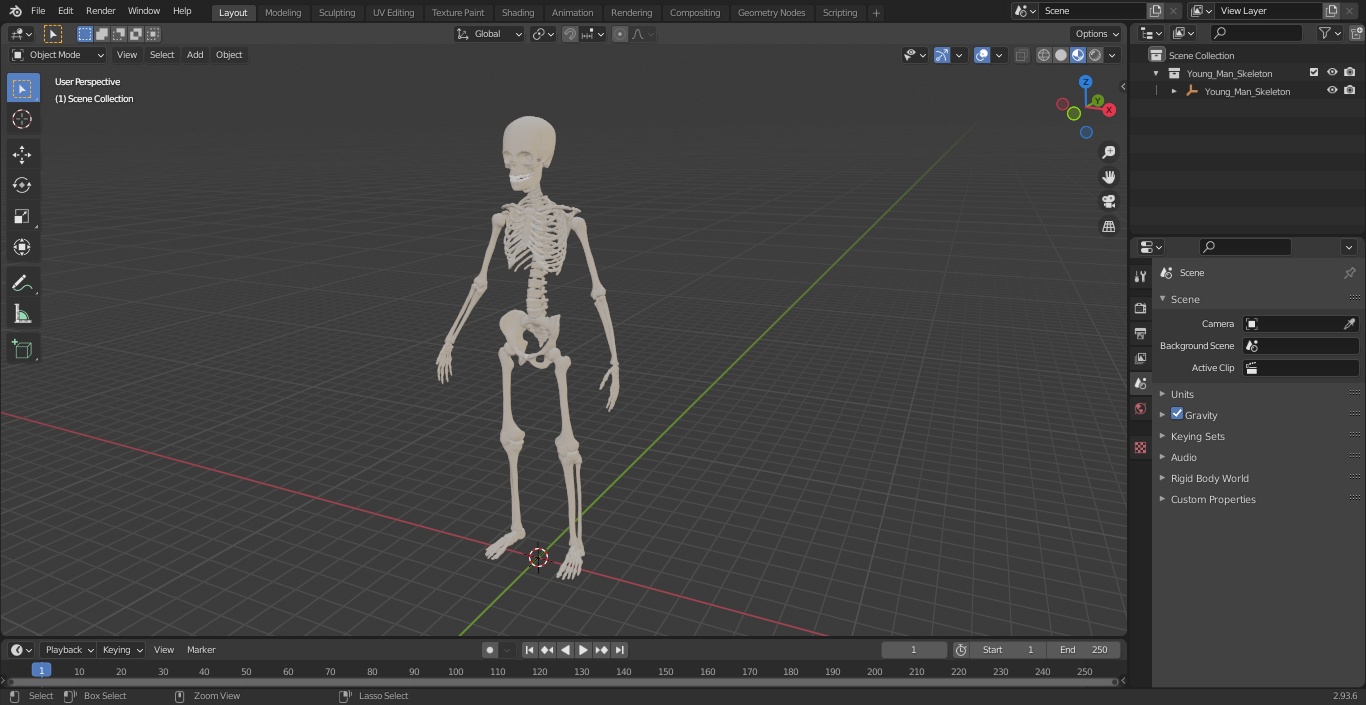Jump to timeline end
Viewport: 1366px width, 705px height.
(619, 650)
